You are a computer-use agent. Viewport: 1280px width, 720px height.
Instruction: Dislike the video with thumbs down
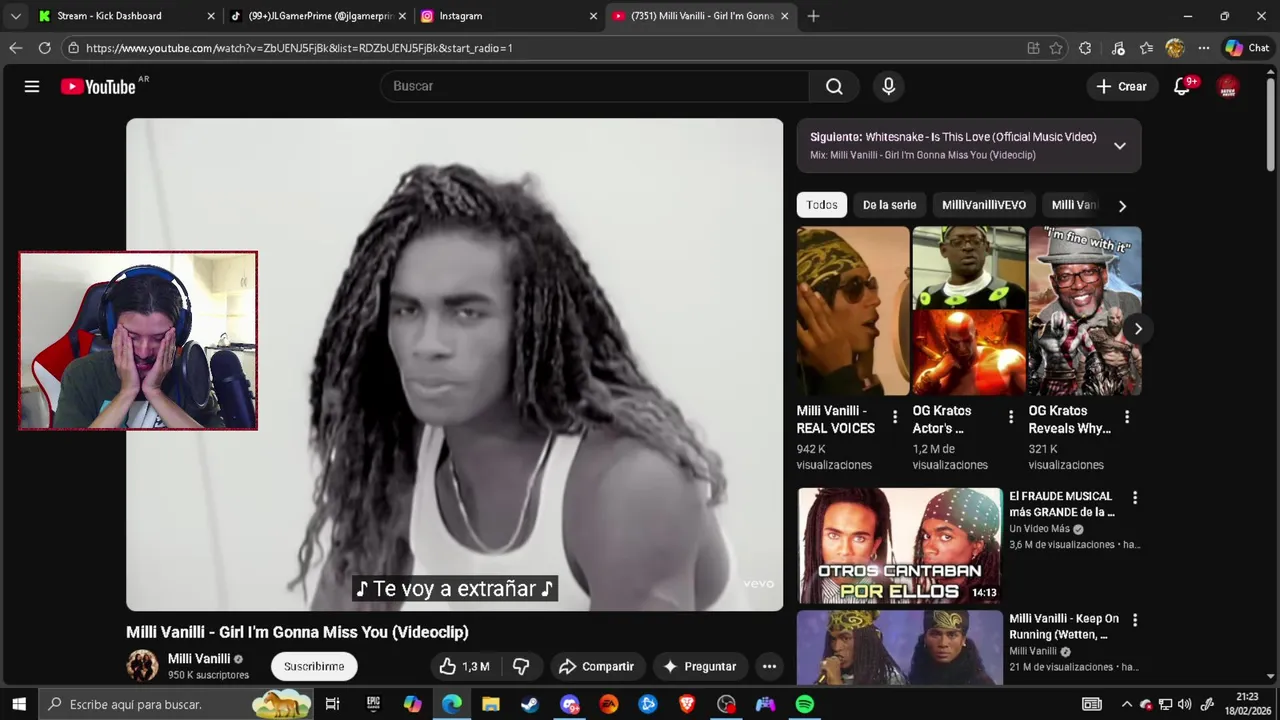(521, 667)
